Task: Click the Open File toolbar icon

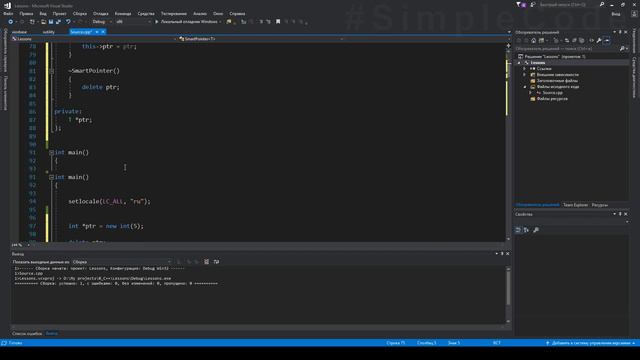Action: pyautogui.click(x=43, y=22)
